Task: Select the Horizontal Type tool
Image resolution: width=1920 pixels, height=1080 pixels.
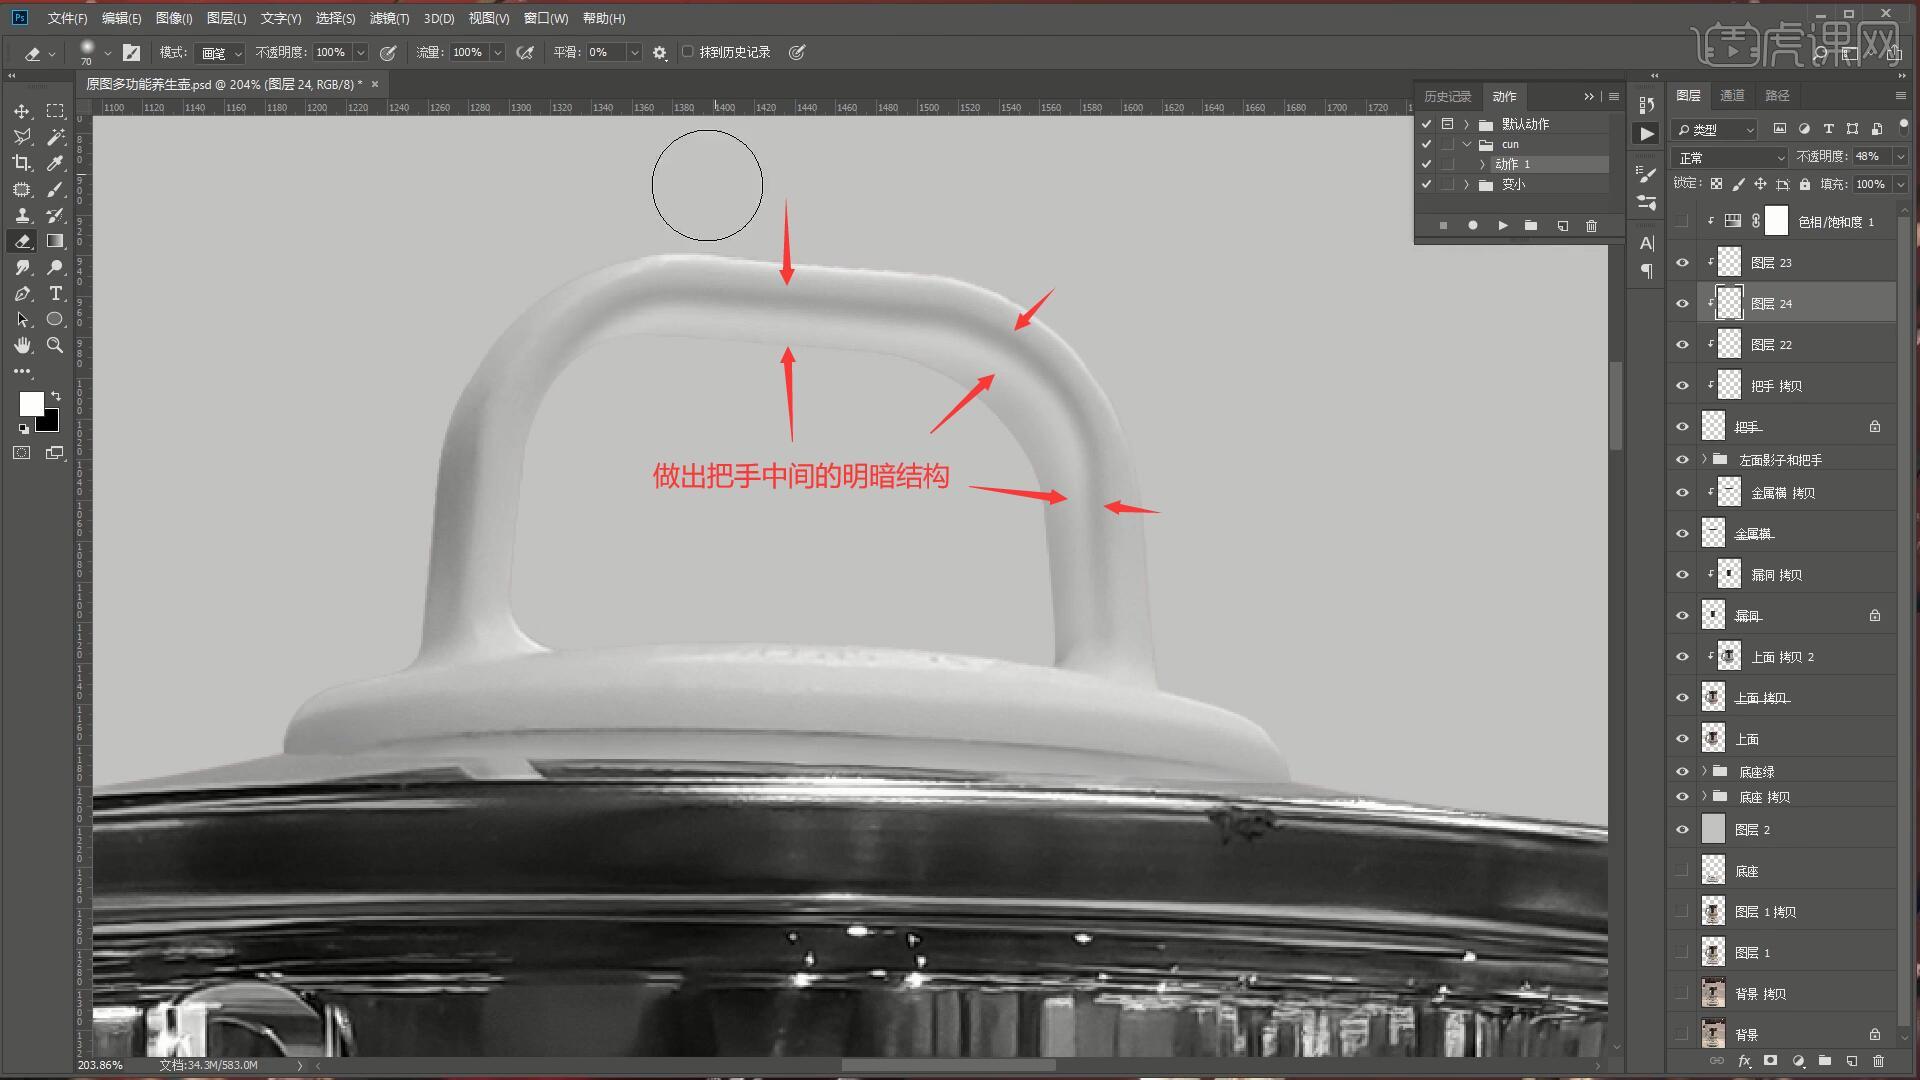Action: point(56,293)
